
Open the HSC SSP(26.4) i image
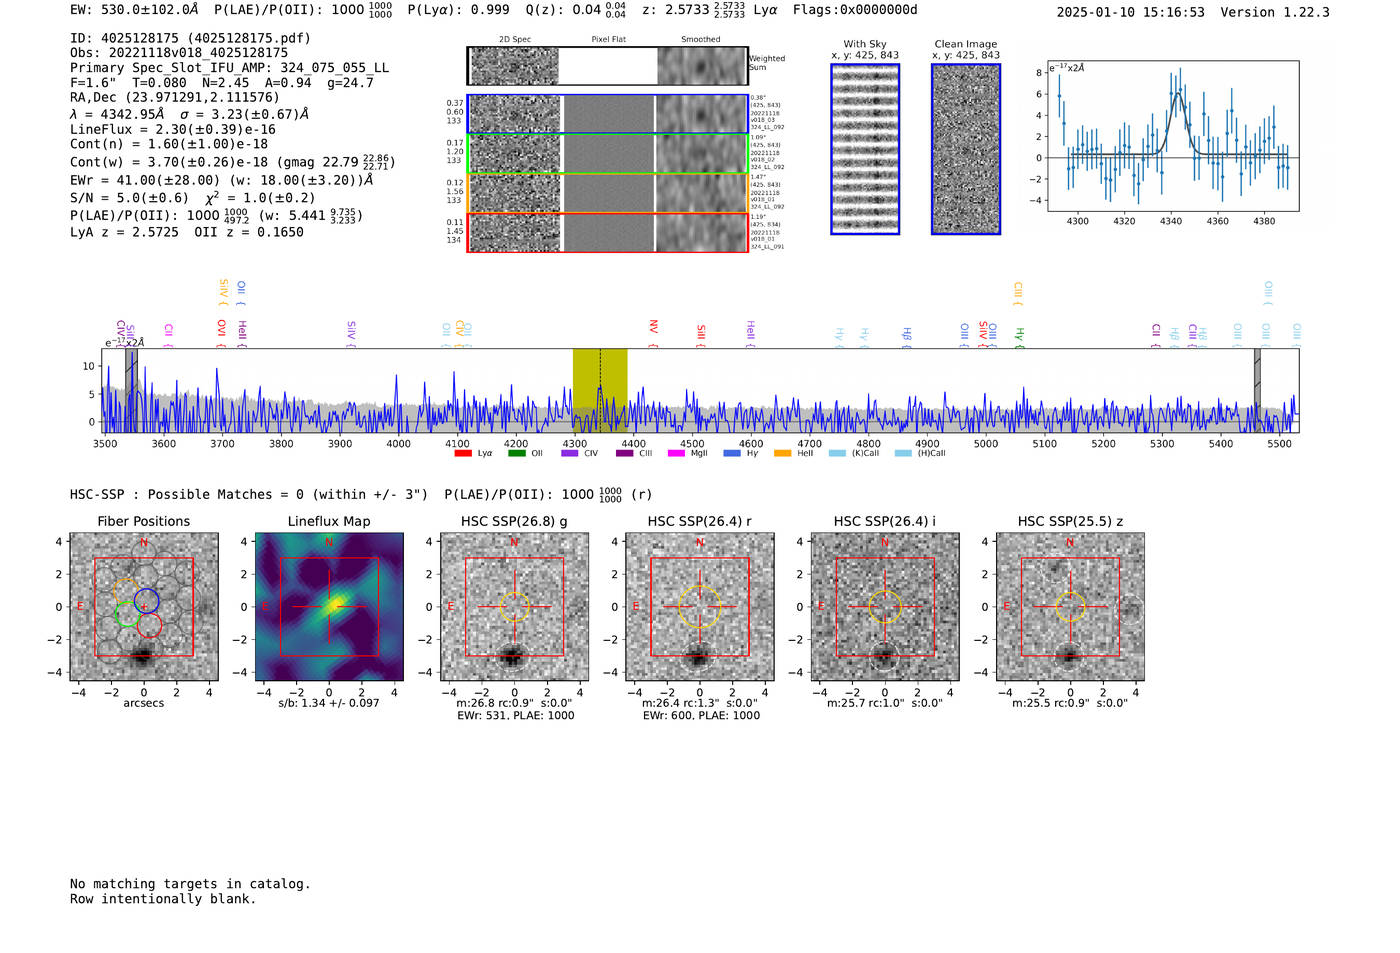[885, 607]
